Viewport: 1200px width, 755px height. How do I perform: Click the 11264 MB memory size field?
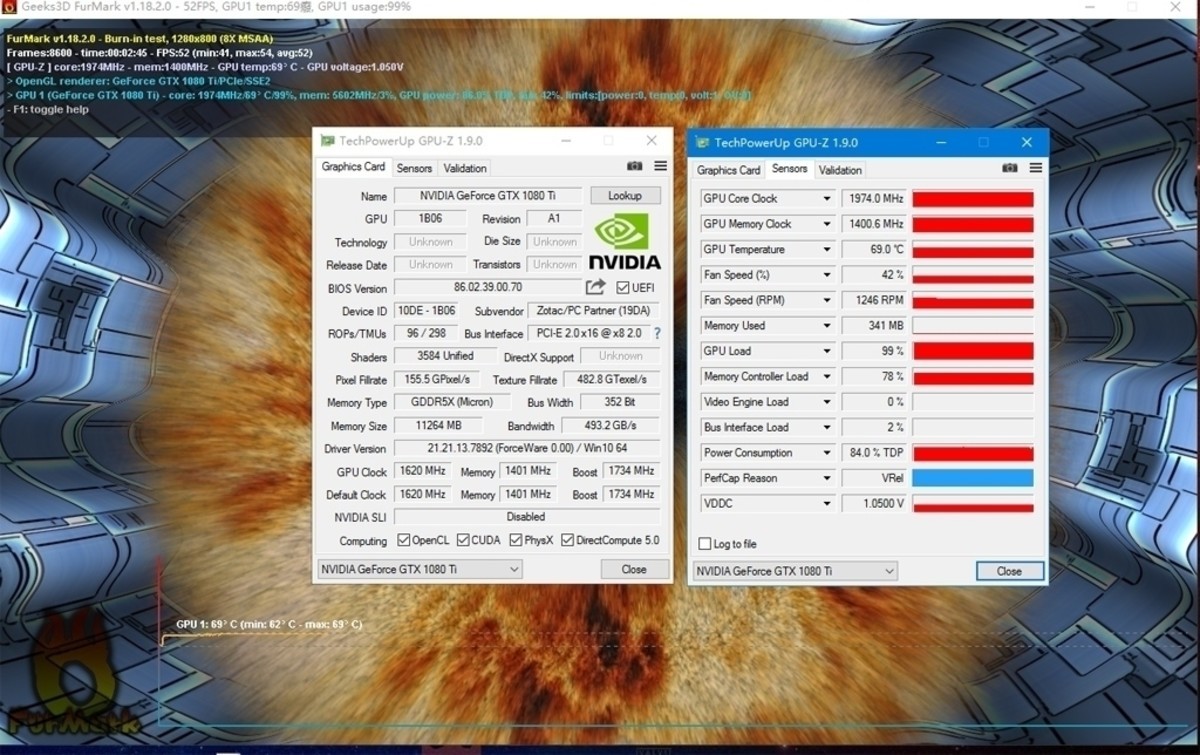(438, 425)
